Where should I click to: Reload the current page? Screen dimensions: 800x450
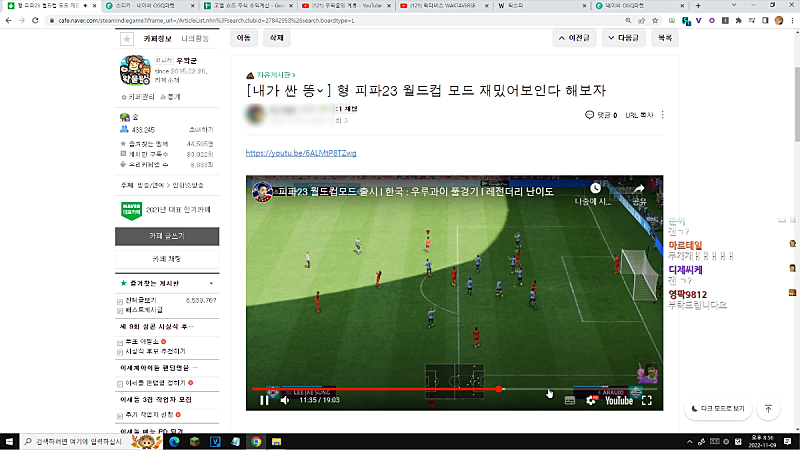(35, 20)
